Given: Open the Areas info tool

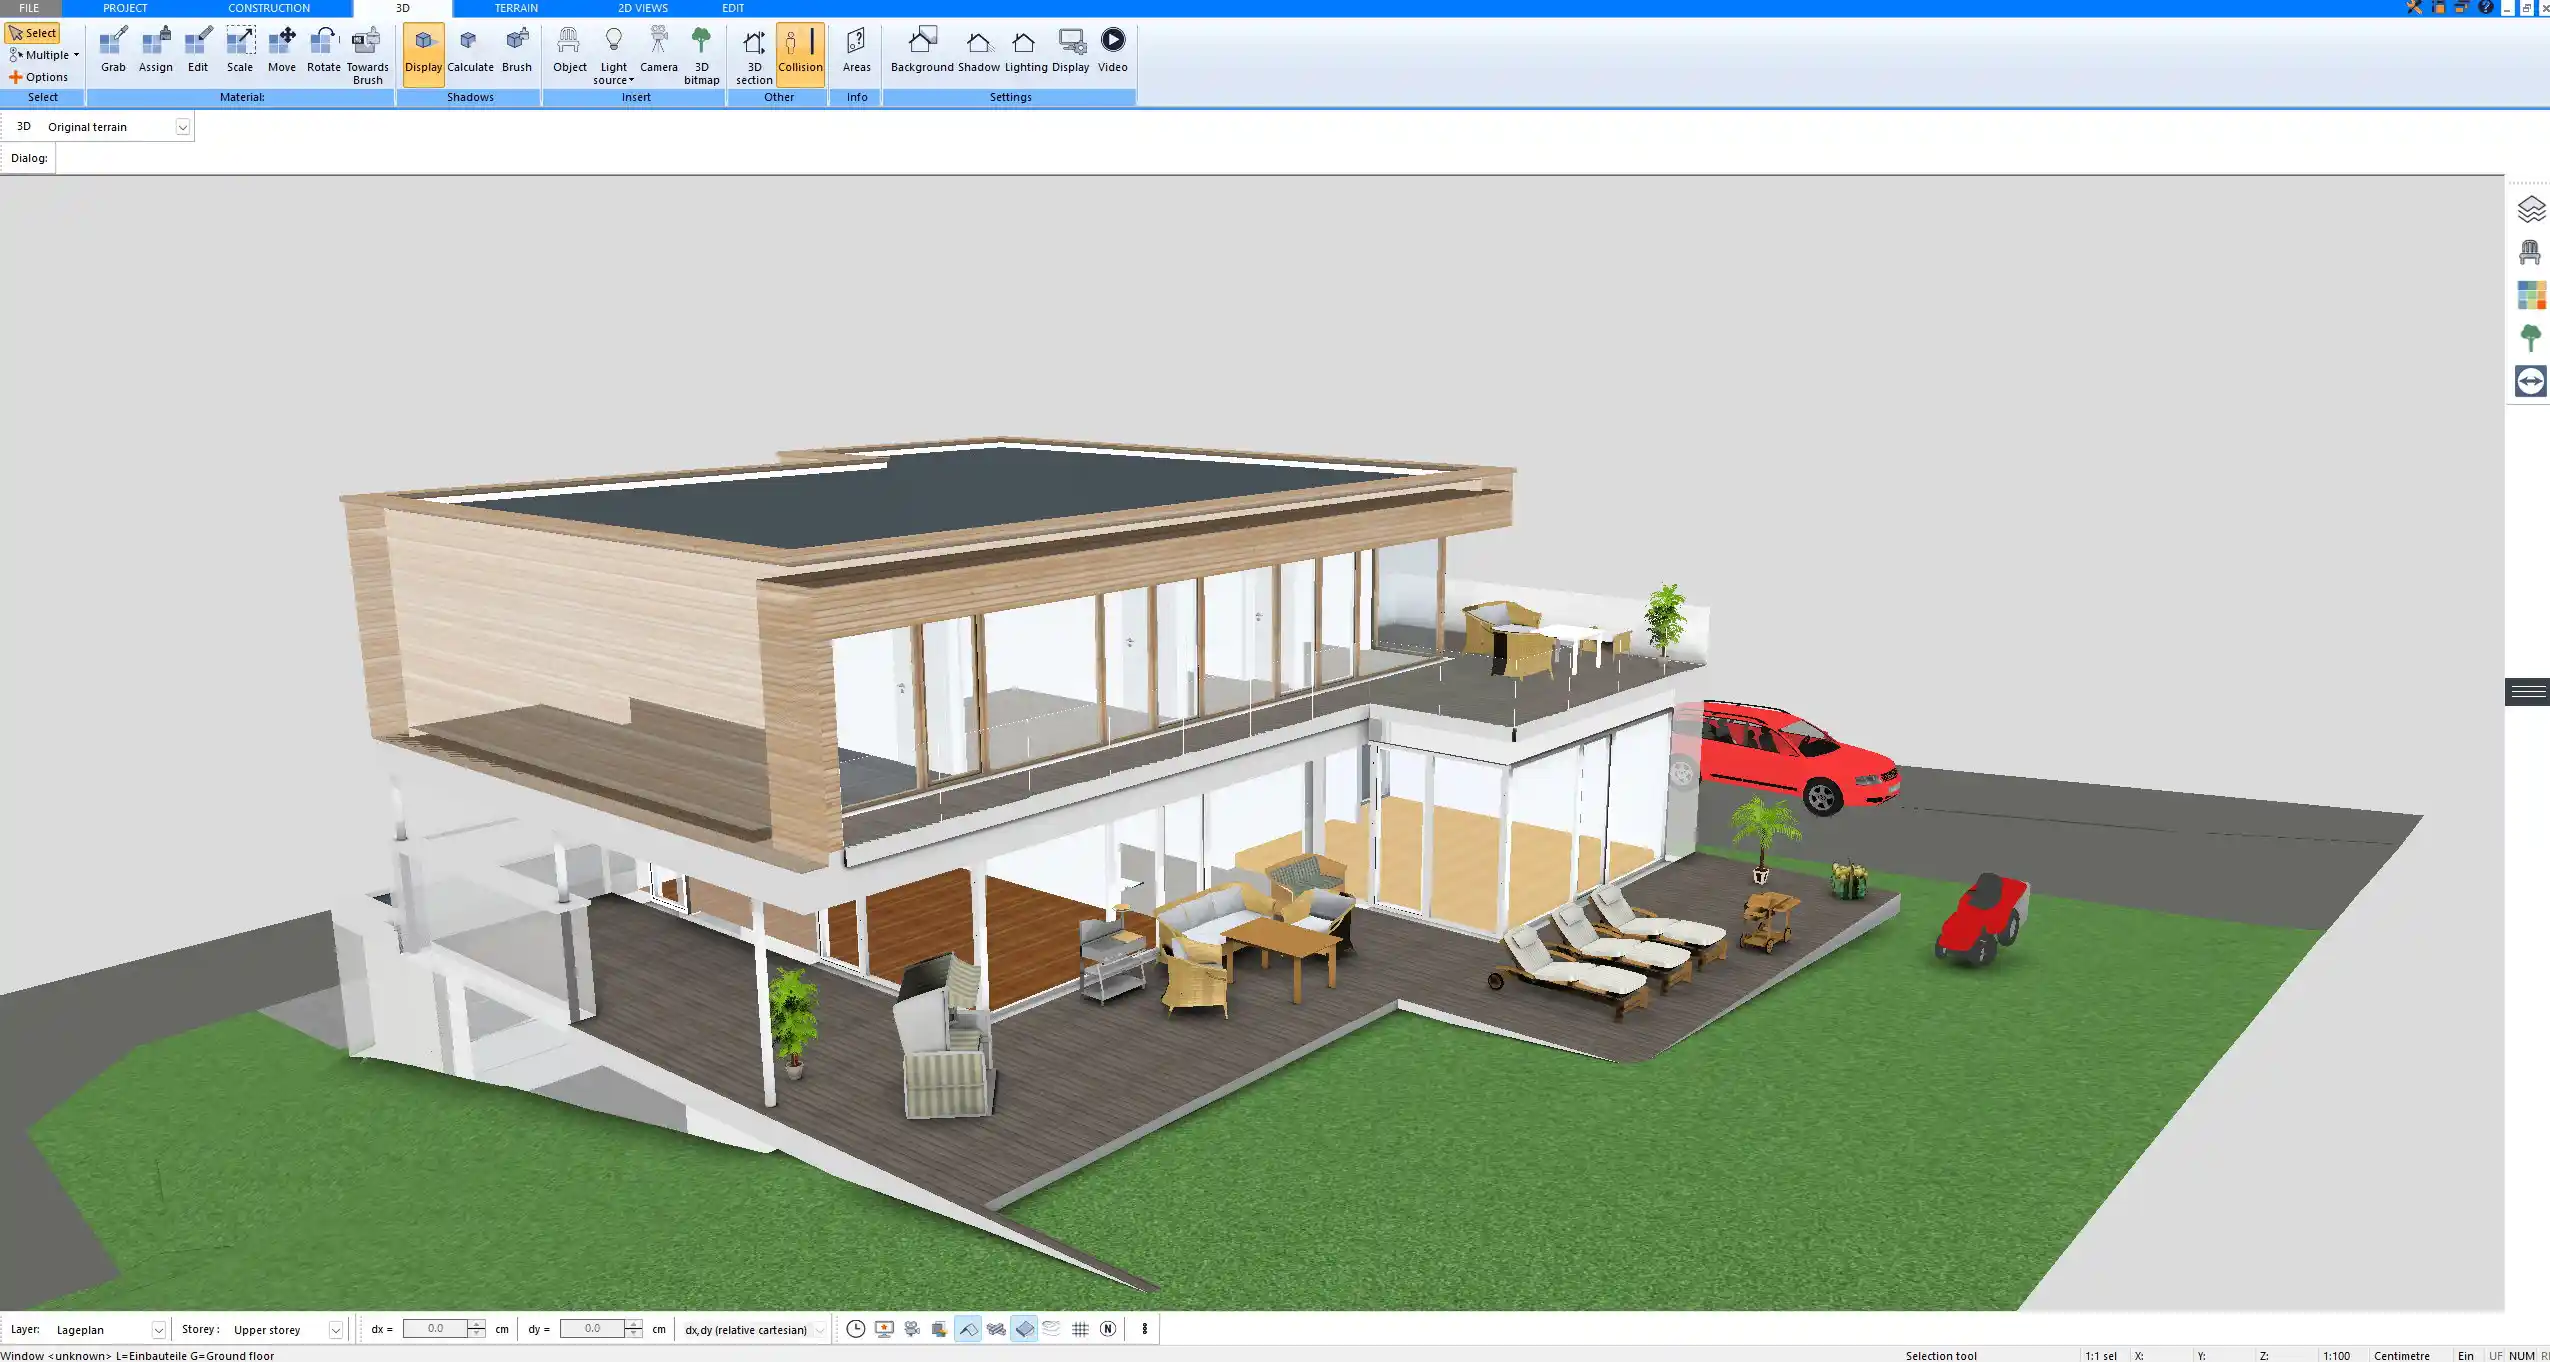Looking at the screenshot, I should (856, 51).
